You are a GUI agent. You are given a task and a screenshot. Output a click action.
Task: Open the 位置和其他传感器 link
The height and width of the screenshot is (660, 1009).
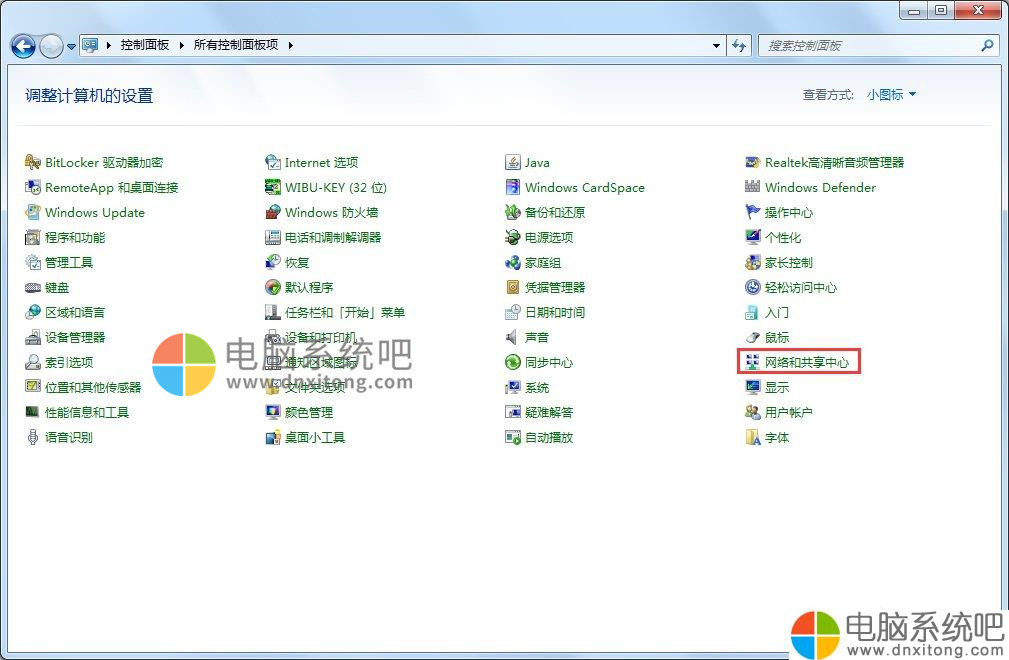pyautogui.click(x=93, y=387)
